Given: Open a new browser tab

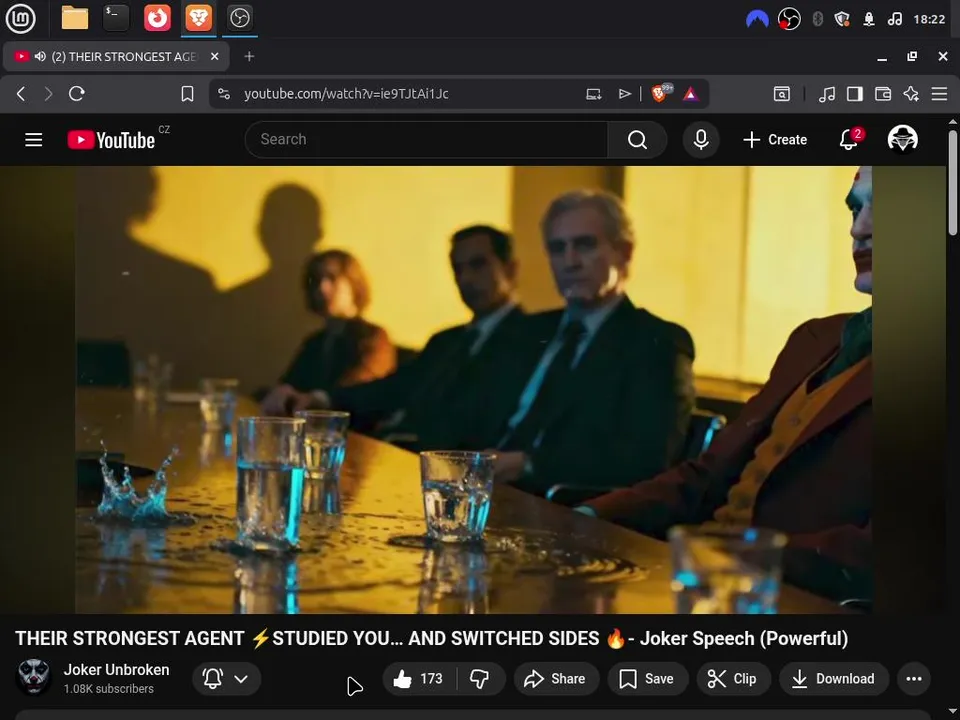Looking at the screenshot, I should (x=249, y=56).
